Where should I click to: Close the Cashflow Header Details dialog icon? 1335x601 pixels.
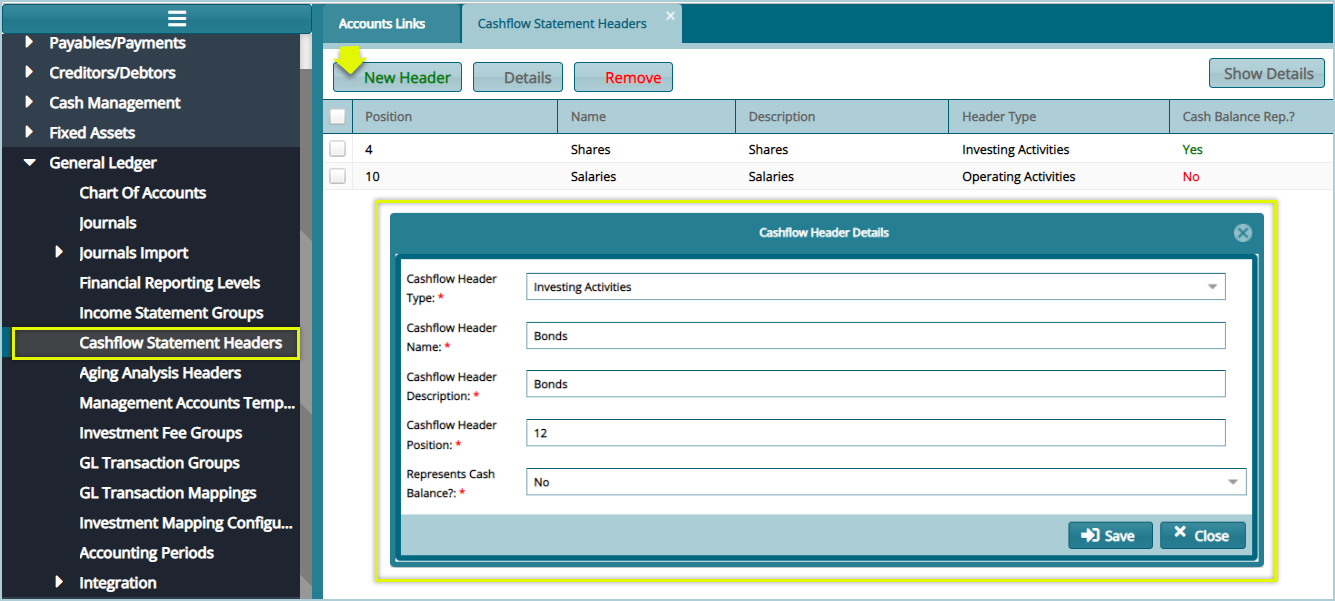(1242, 233)
